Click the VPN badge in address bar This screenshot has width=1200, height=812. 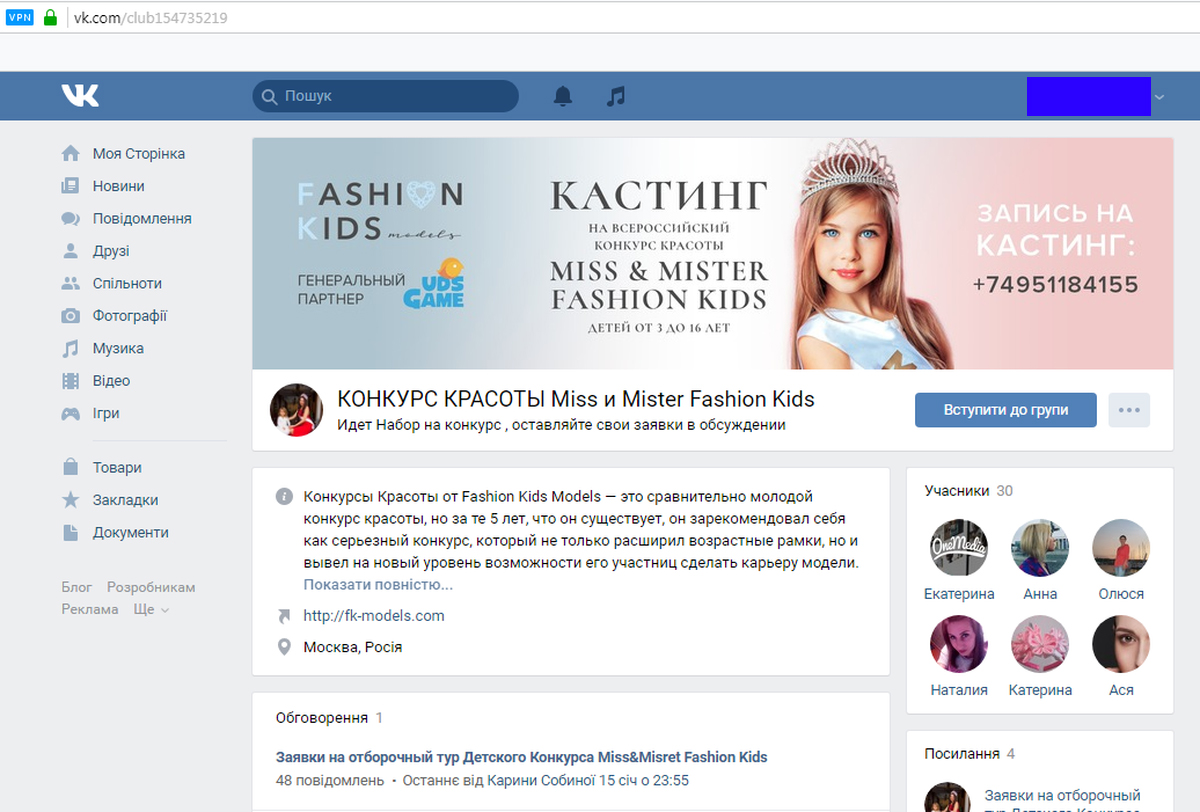coord(20,17)
